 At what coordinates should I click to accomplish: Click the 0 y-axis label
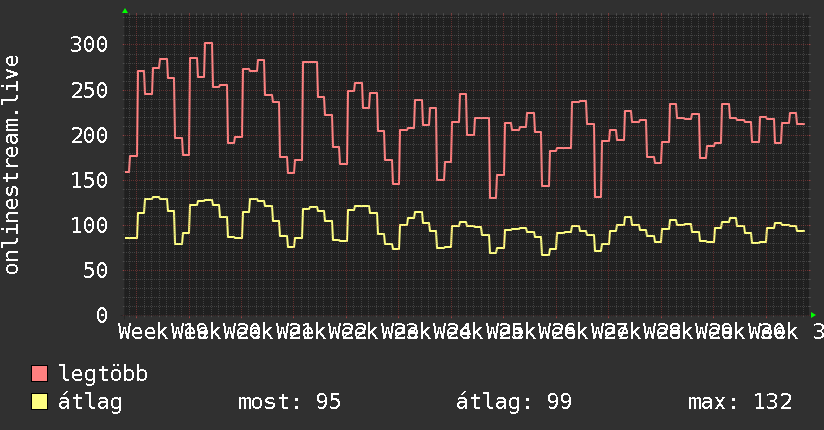[x=102, y=315]
